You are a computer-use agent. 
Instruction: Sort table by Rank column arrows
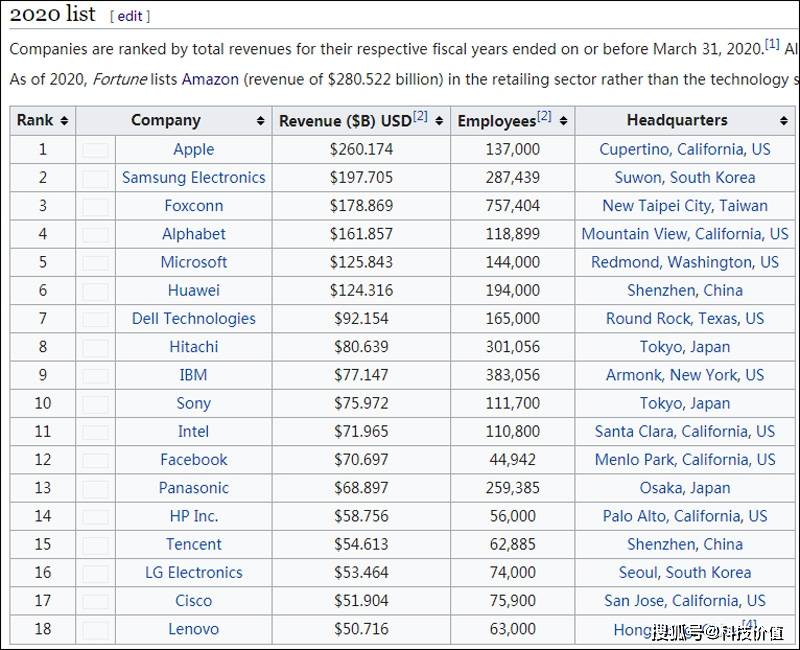tap(64, 121)
